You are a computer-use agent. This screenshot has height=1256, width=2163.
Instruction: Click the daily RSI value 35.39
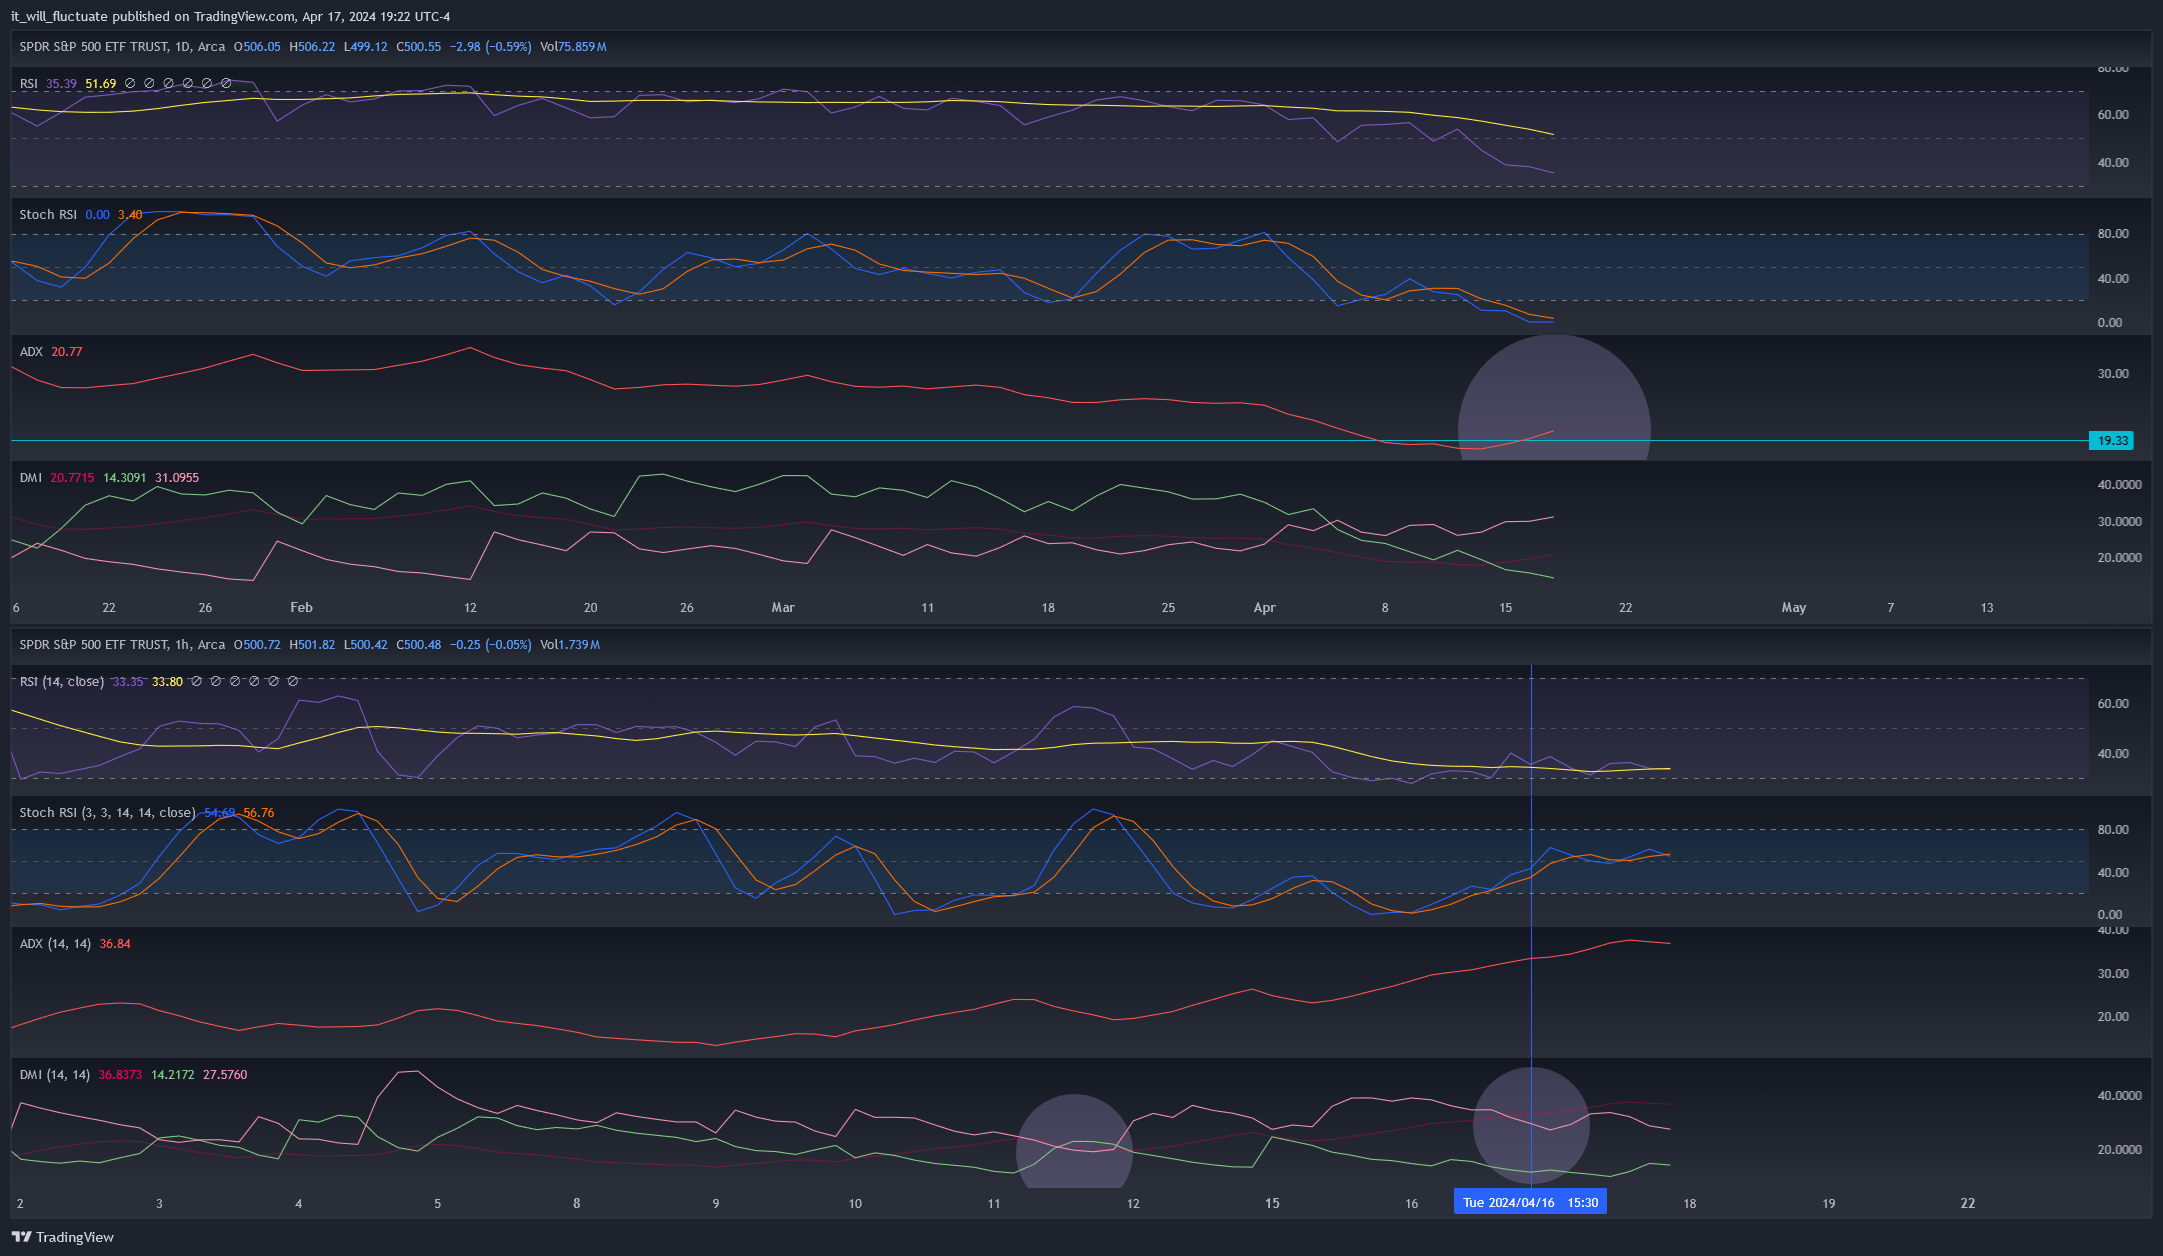[x=61, y=84]
